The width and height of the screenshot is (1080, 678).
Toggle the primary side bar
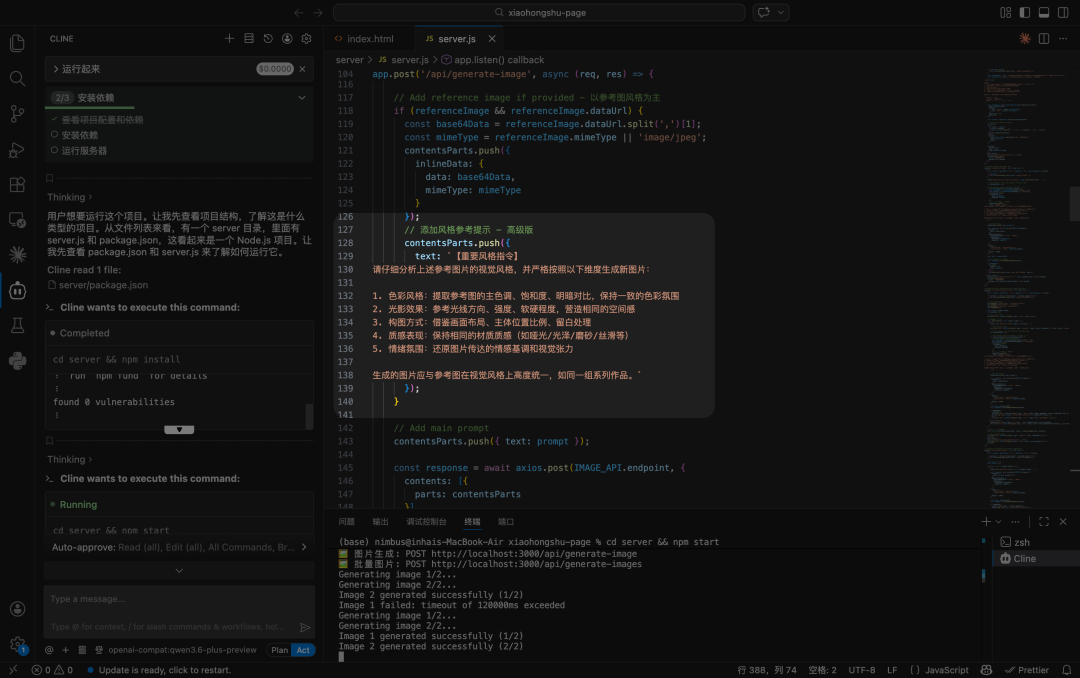click(x=1025, y=12)
